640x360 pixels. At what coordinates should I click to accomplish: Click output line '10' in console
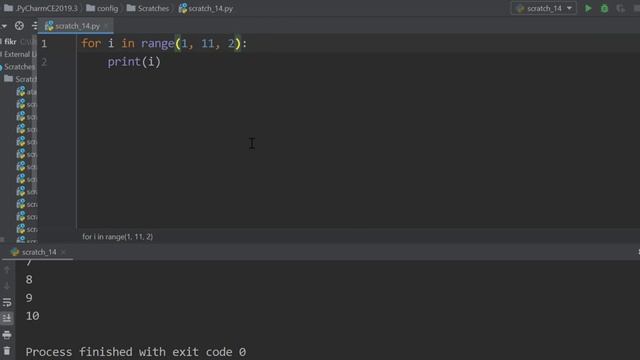(32, 316)
